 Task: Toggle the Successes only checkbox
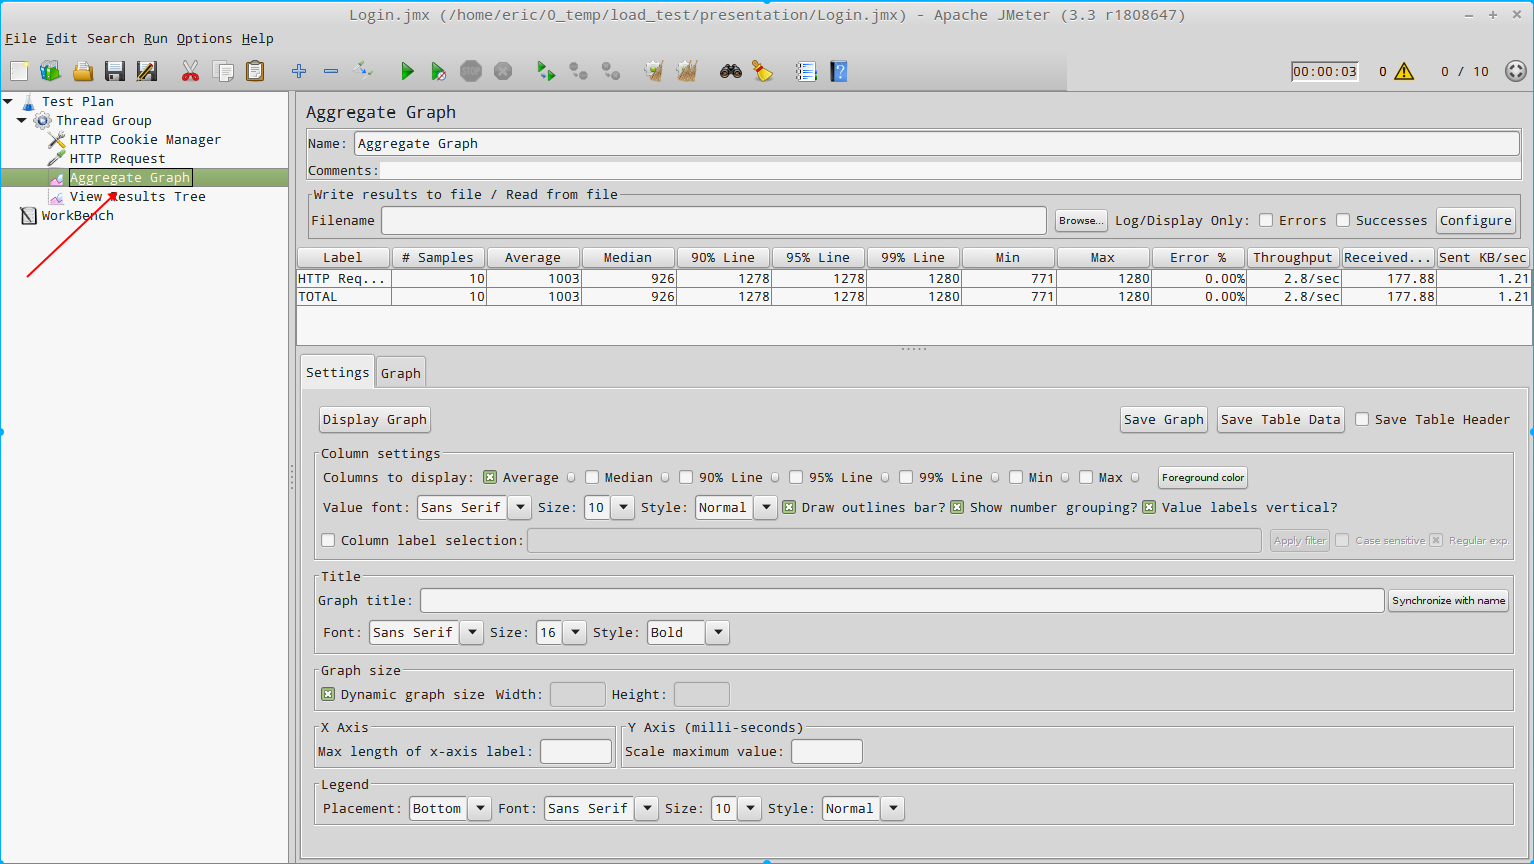(1343, 220)
